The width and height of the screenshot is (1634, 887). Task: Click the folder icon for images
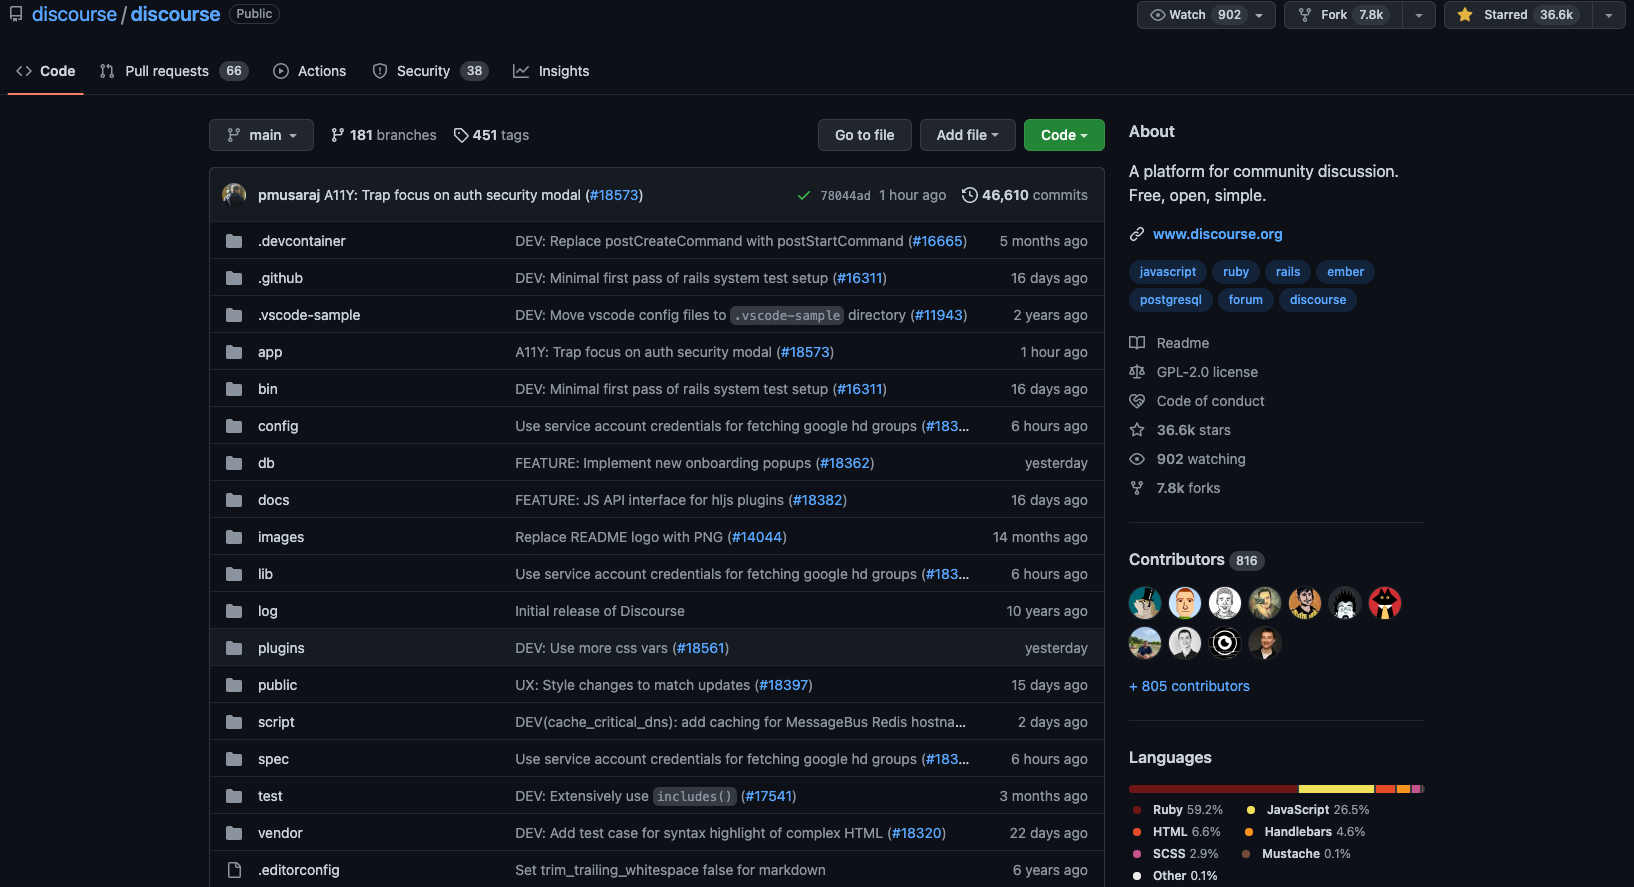click(234, 537)
